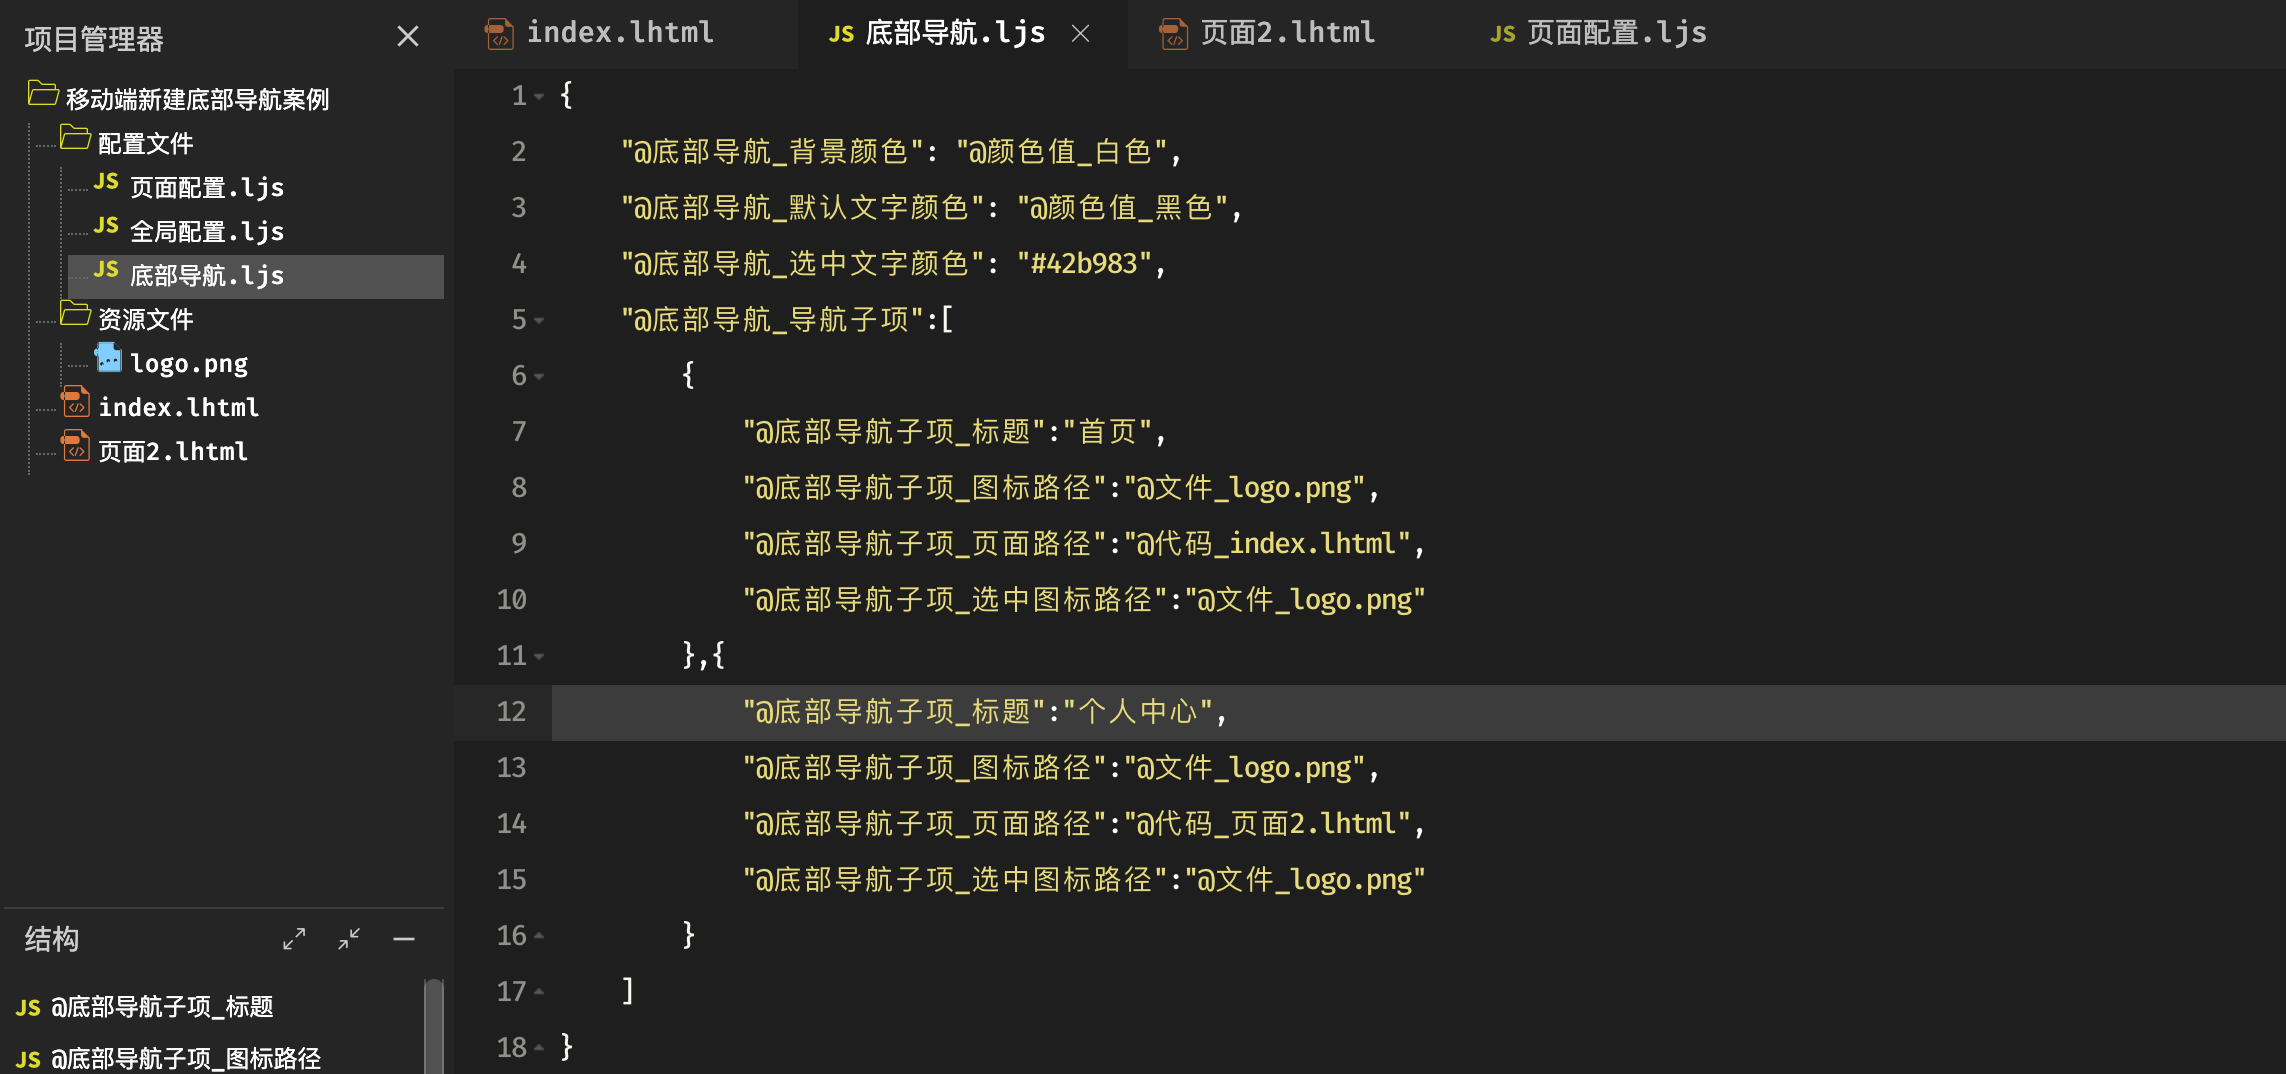Switch to the index.lhtml tab
This screenshot has width=2286, height=1074.
[x=620, y=33]
